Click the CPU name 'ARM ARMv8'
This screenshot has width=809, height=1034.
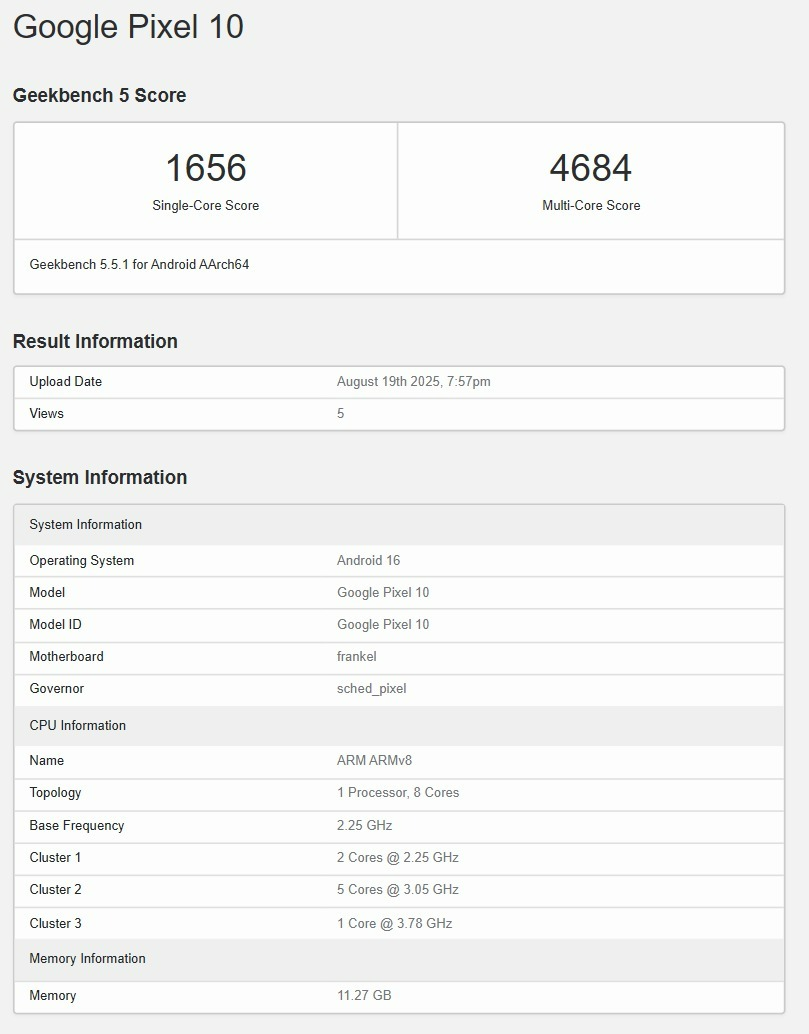tap(375, 760)
